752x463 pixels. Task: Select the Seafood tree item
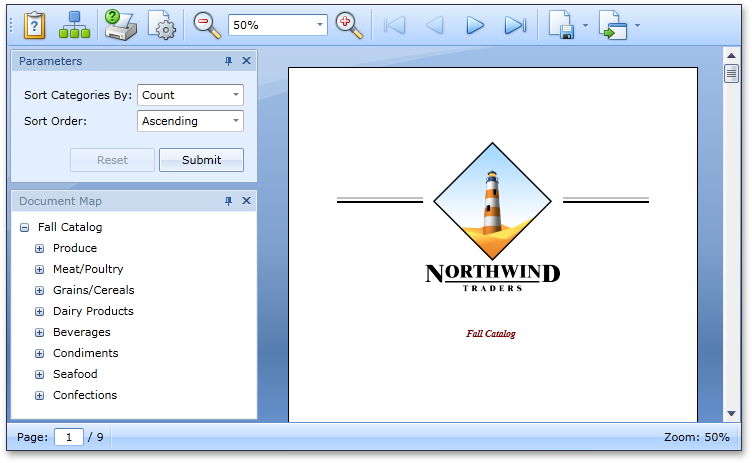(x=75, y=374)
